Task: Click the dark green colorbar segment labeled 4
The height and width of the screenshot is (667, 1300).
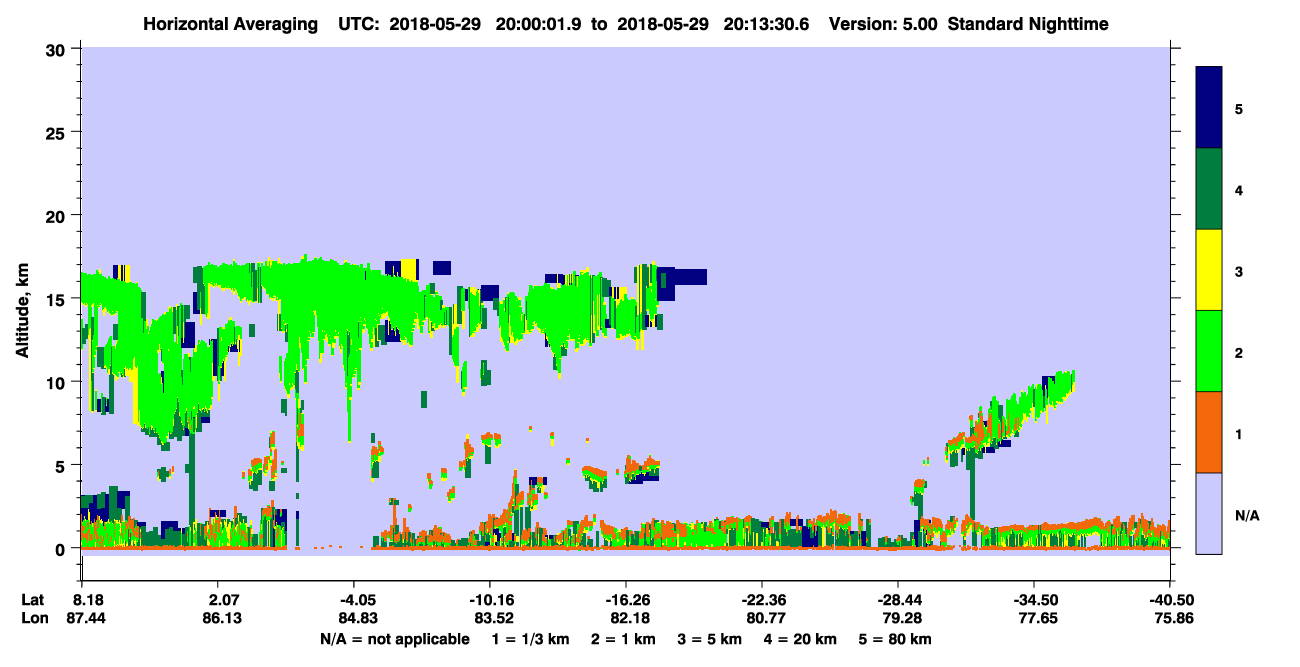Action: [1209, 189]
